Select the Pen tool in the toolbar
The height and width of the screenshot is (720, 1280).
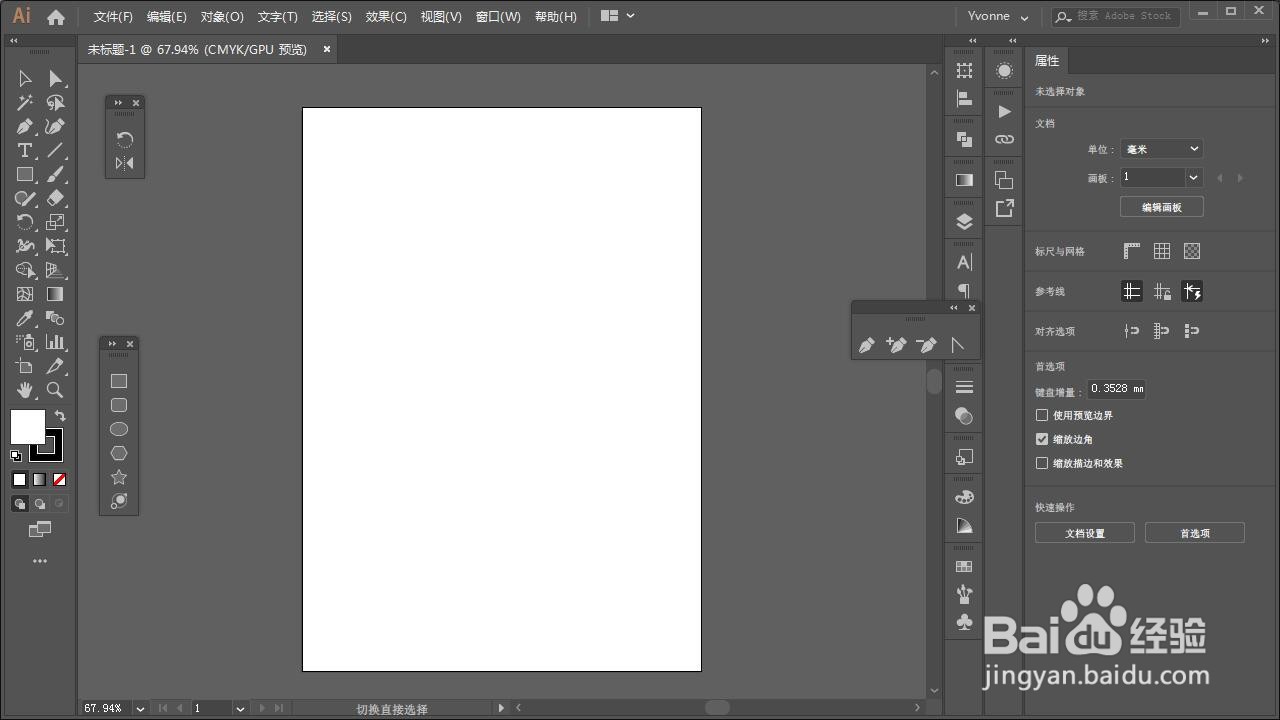tap(25, 126)
